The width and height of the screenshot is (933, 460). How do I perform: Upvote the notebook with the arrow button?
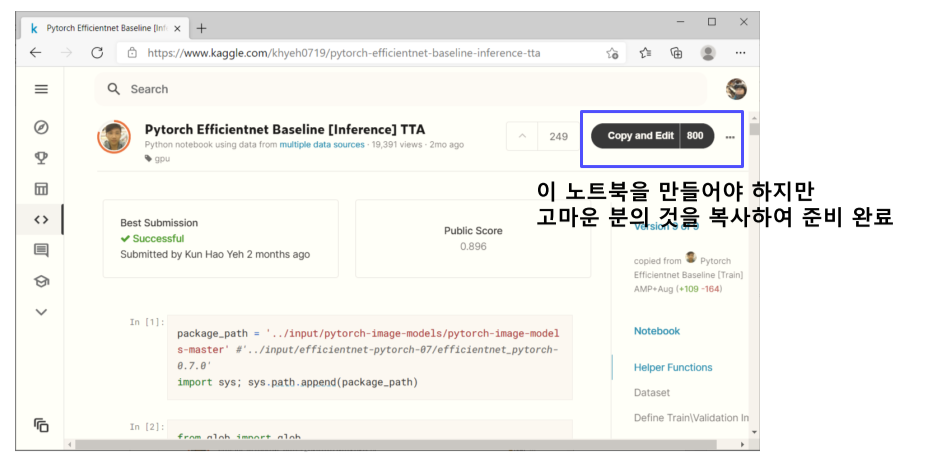pos(522,136)
